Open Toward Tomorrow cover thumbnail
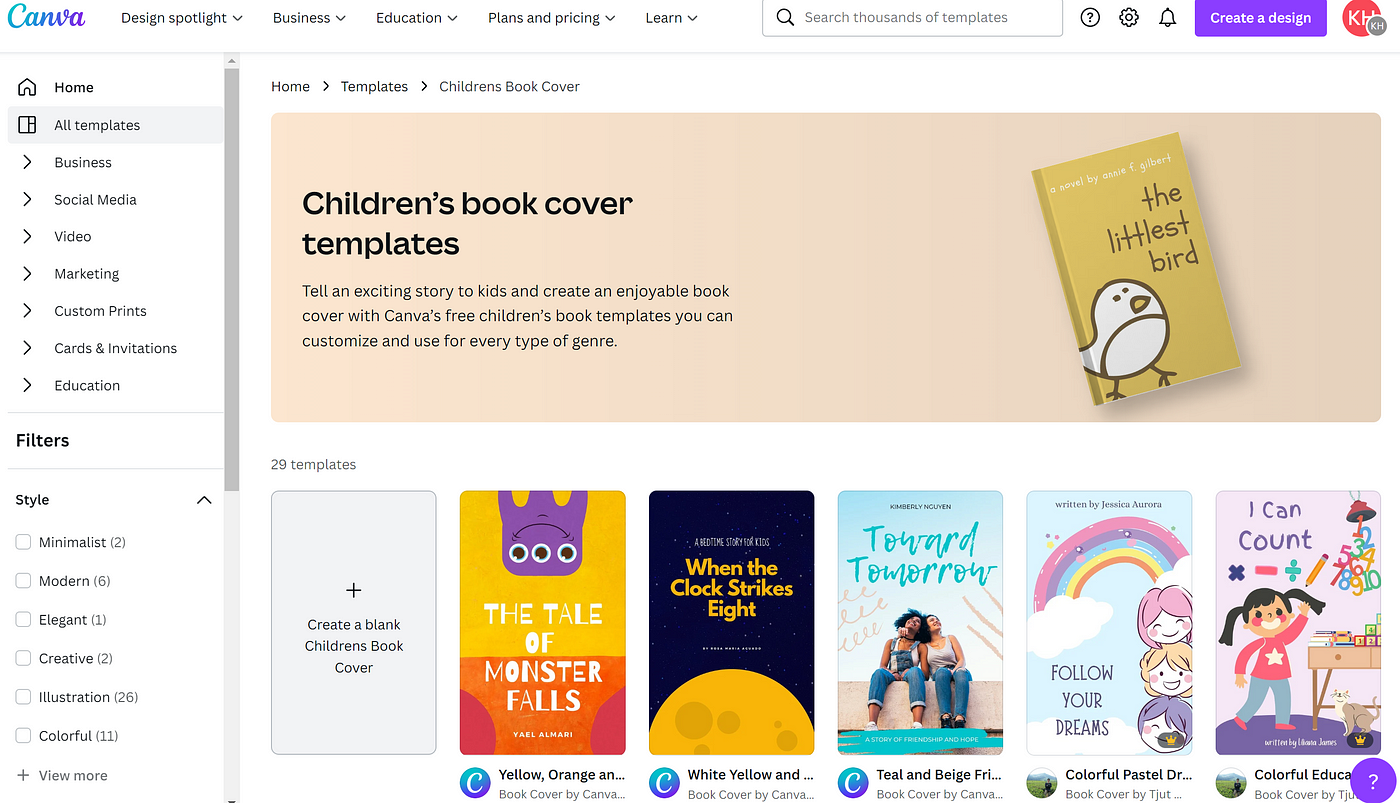 click(920, 622)
